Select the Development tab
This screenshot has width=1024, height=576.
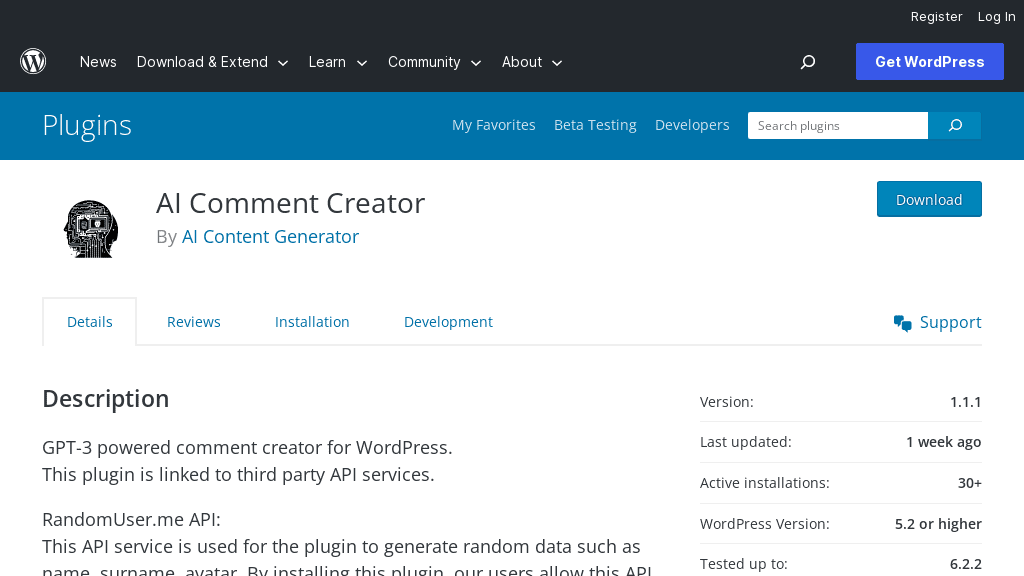448,322
